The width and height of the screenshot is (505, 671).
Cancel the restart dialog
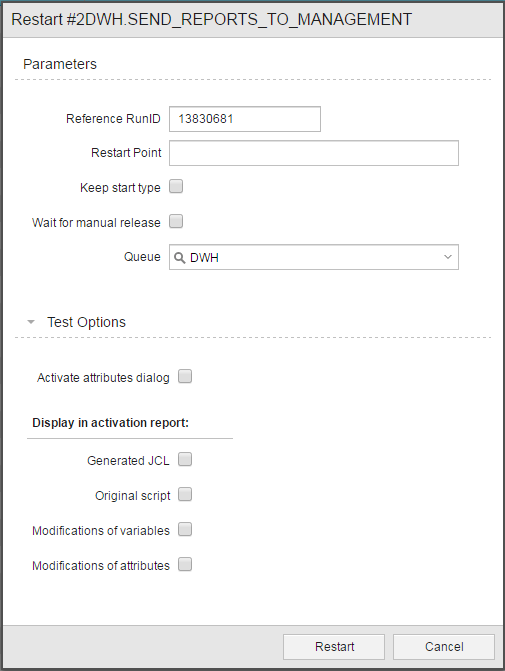(444, 647)
